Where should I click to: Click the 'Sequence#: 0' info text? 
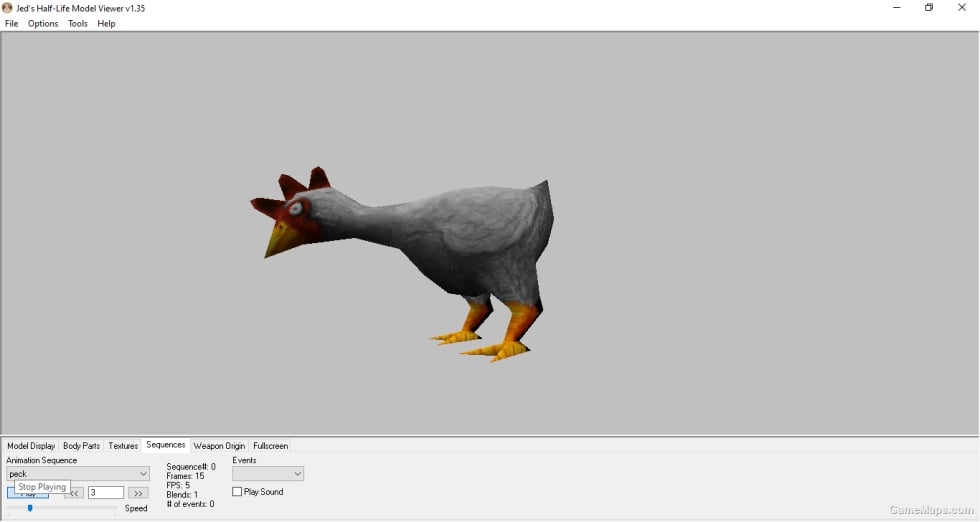(x=191, y=466)
